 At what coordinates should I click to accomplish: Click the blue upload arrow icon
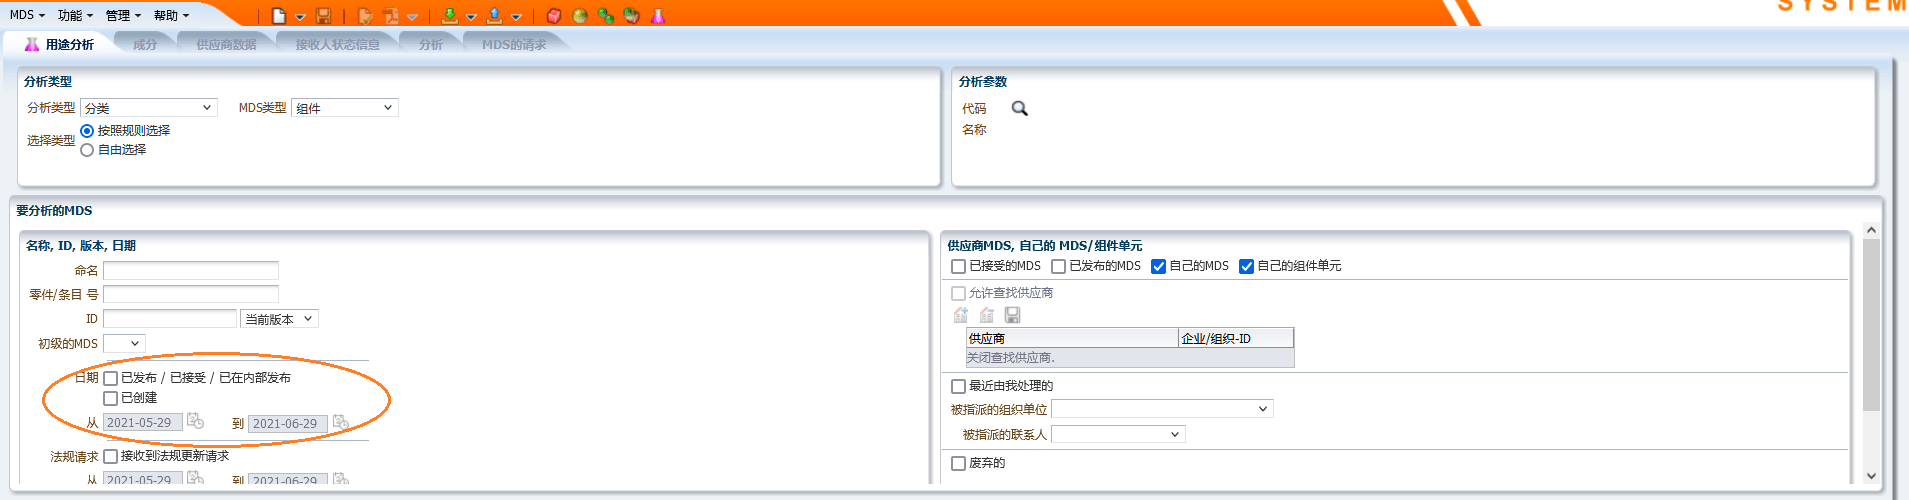point(494,16)
